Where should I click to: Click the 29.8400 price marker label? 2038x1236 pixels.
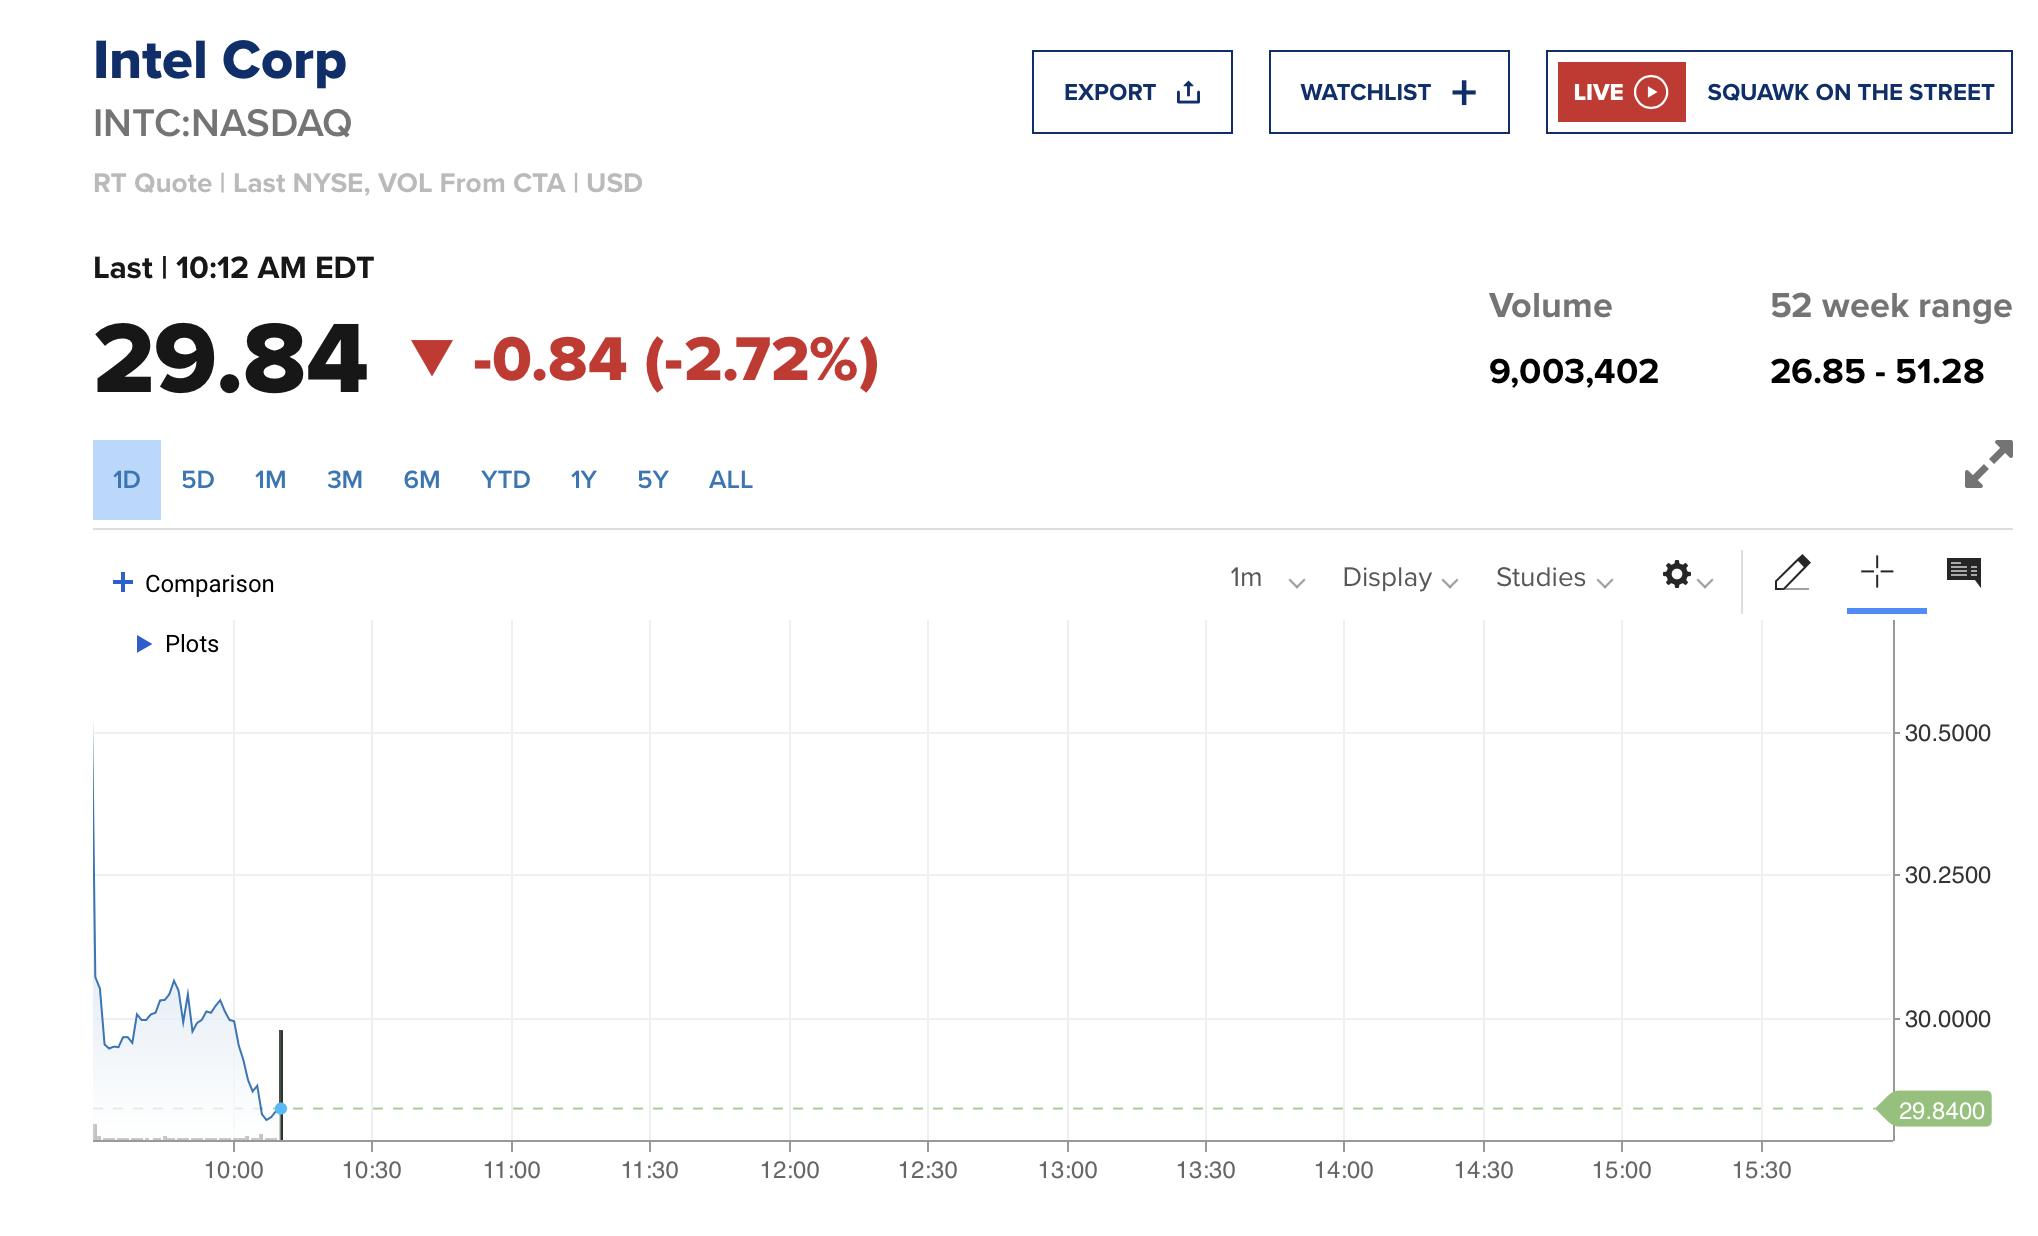point(1940,1110)
